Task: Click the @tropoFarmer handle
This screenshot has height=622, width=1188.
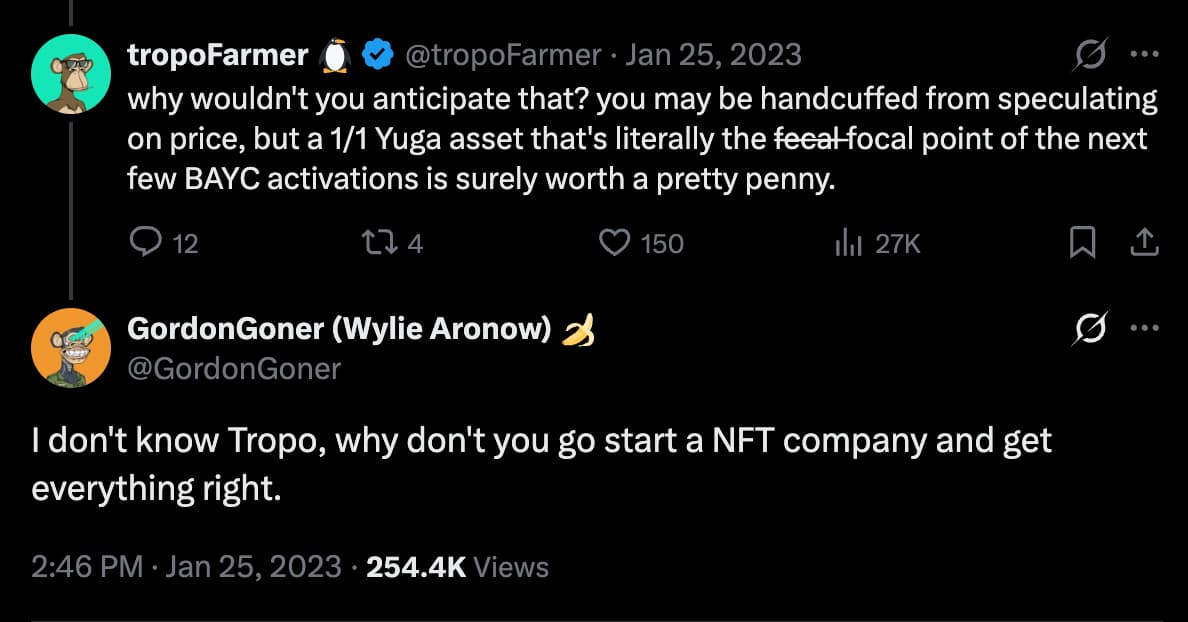Action: click(502, 55)
